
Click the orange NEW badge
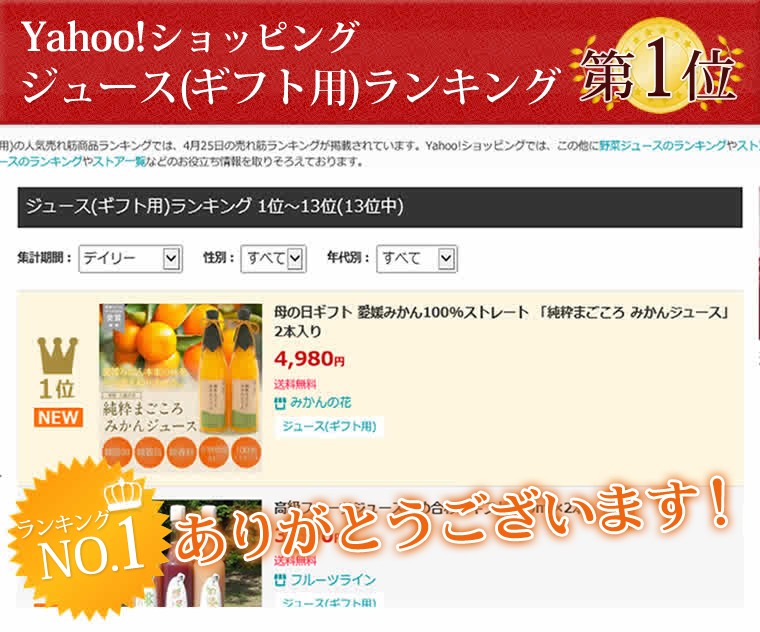coord(58,418)
